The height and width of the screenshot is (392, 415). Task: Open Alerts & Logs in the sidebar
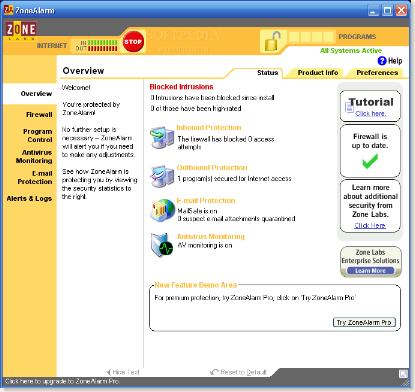29,199
